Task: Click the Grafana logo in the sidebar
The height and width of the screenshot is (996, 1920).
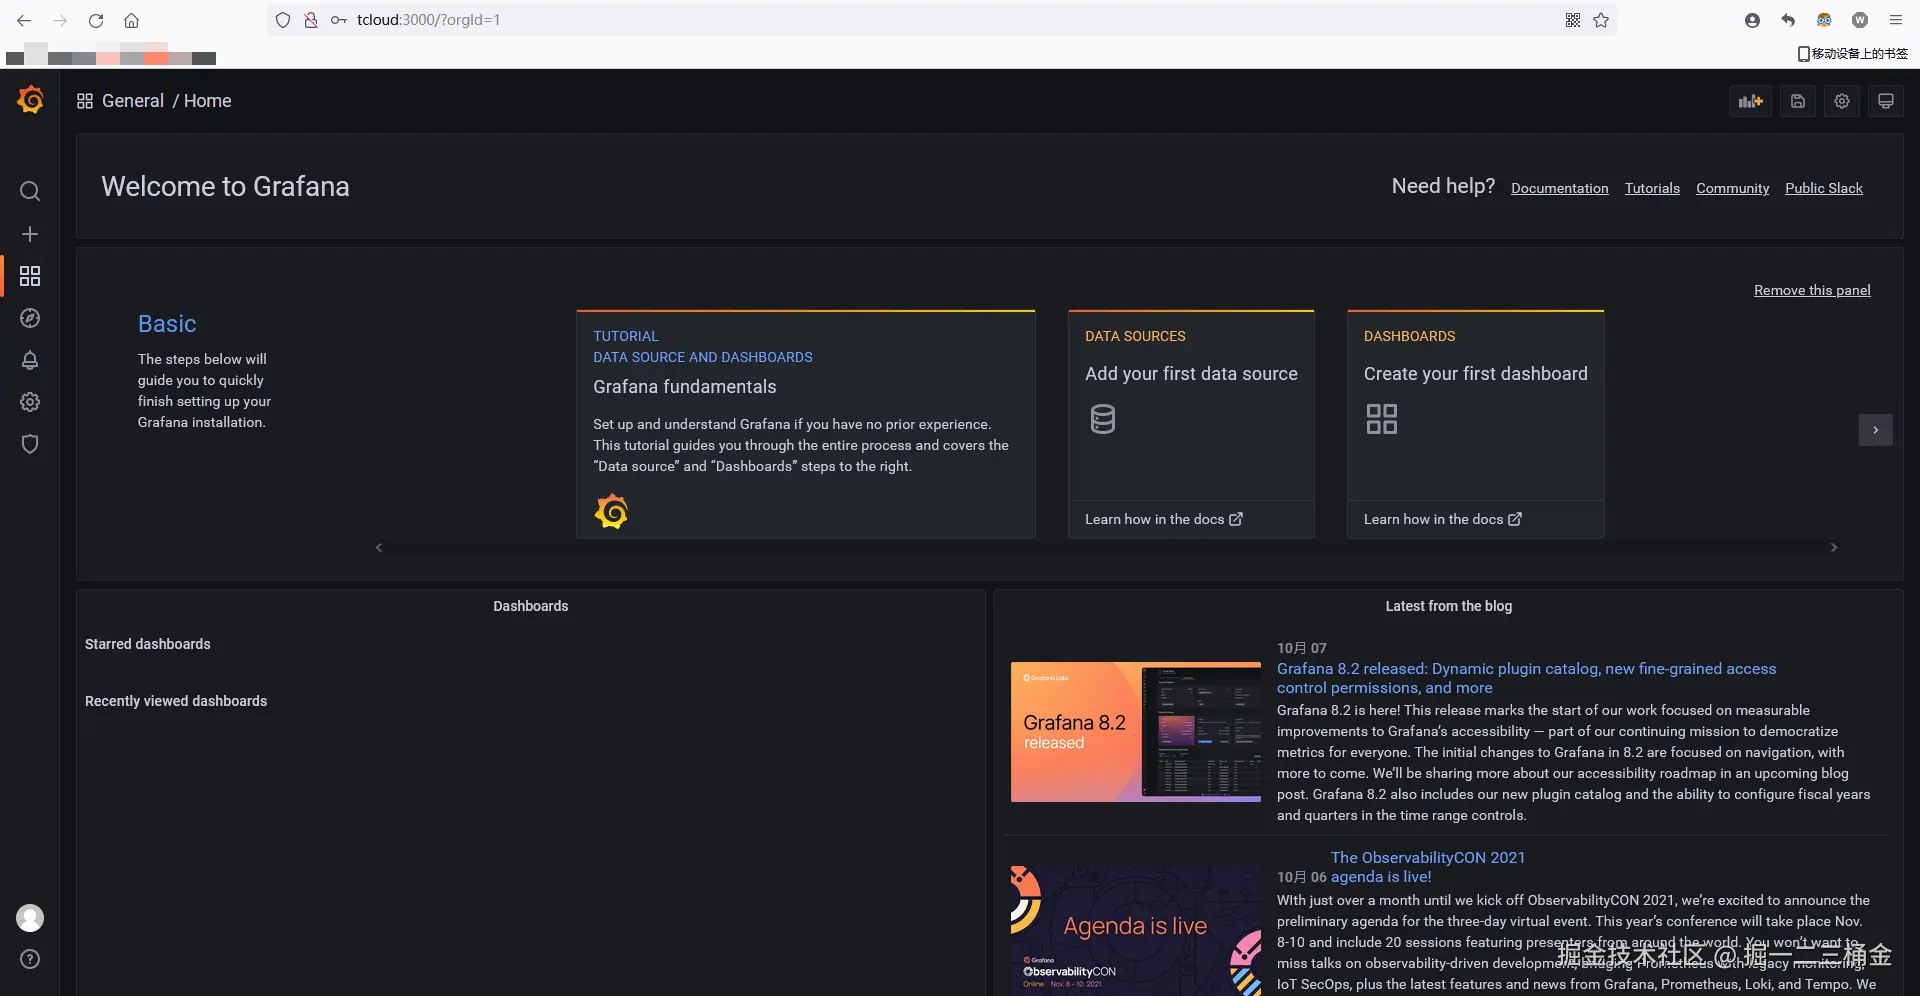Action: coord(30,100)
